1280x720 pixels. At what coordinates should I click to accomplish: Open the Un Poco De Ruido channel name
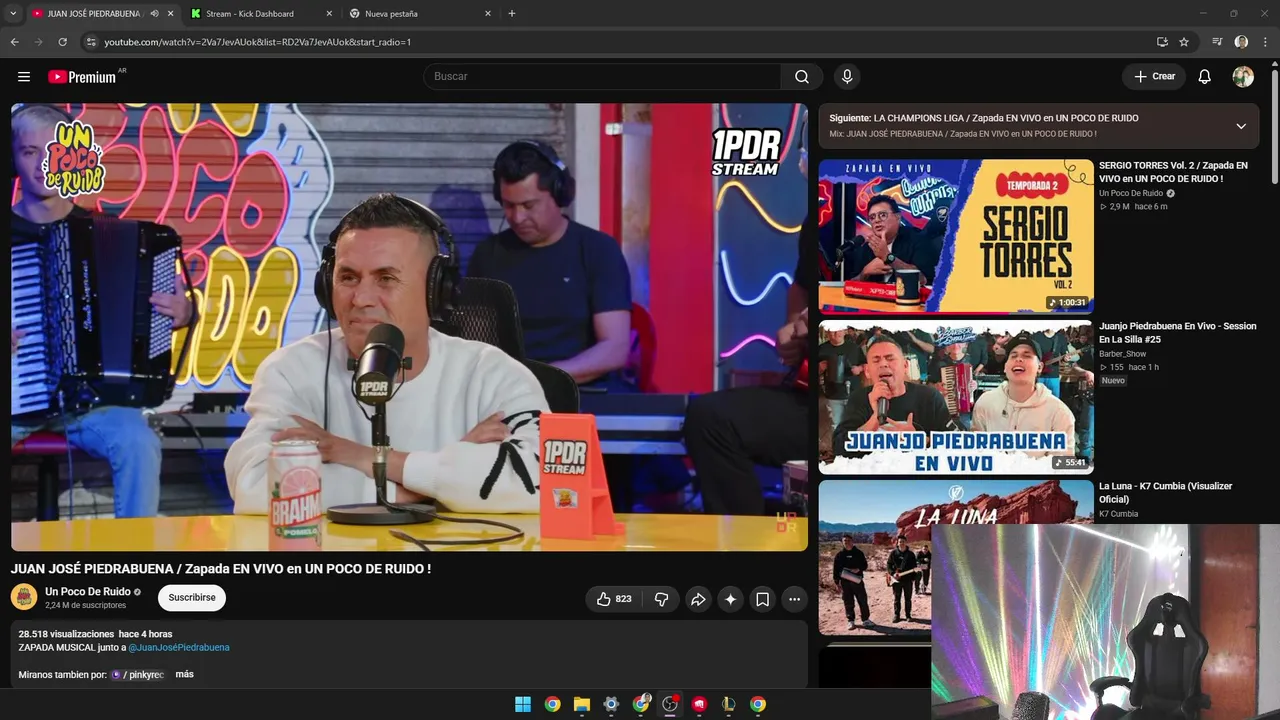(88, 592)
